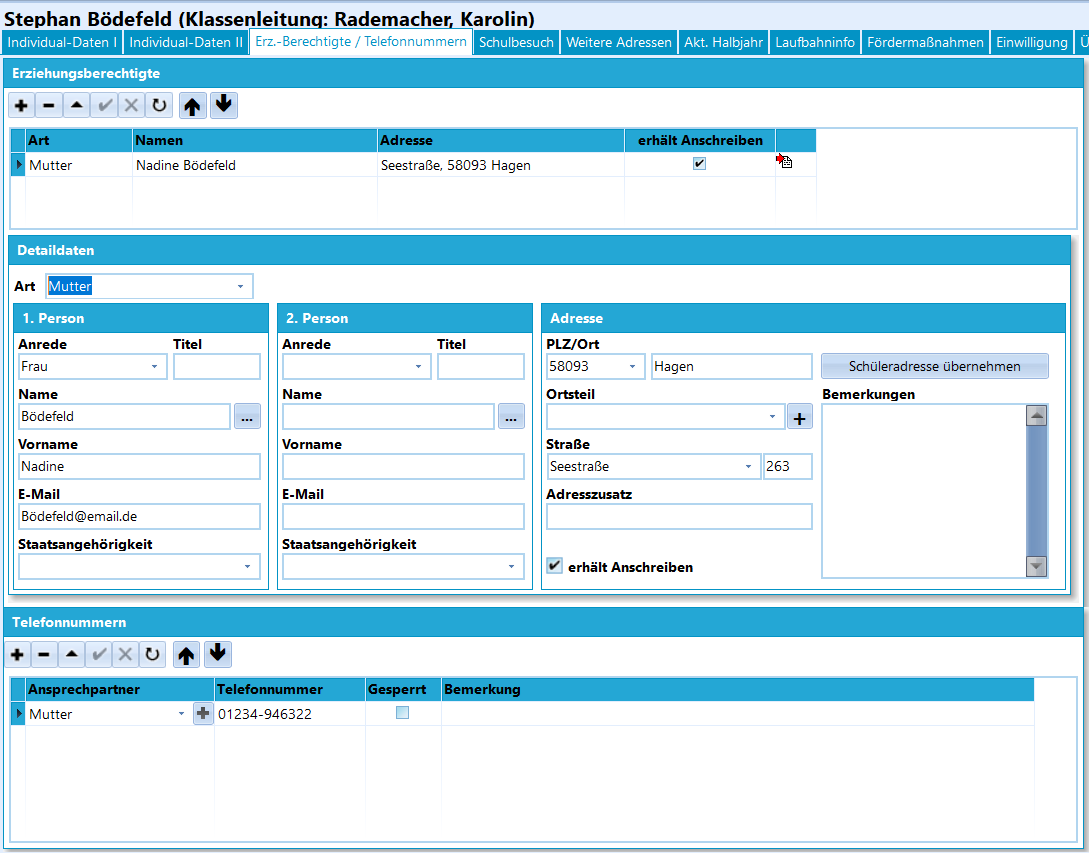Add a new phone number in Telefonnummern toolbar
This screenshot has width=1089, height=853.
[17, 654]
